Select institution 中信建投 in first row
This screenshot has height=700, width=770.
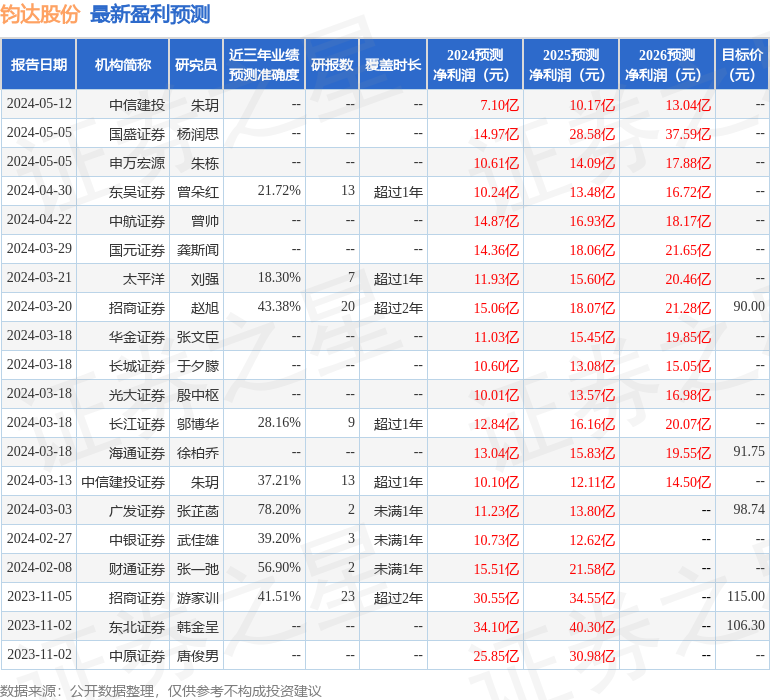[137, 105]
